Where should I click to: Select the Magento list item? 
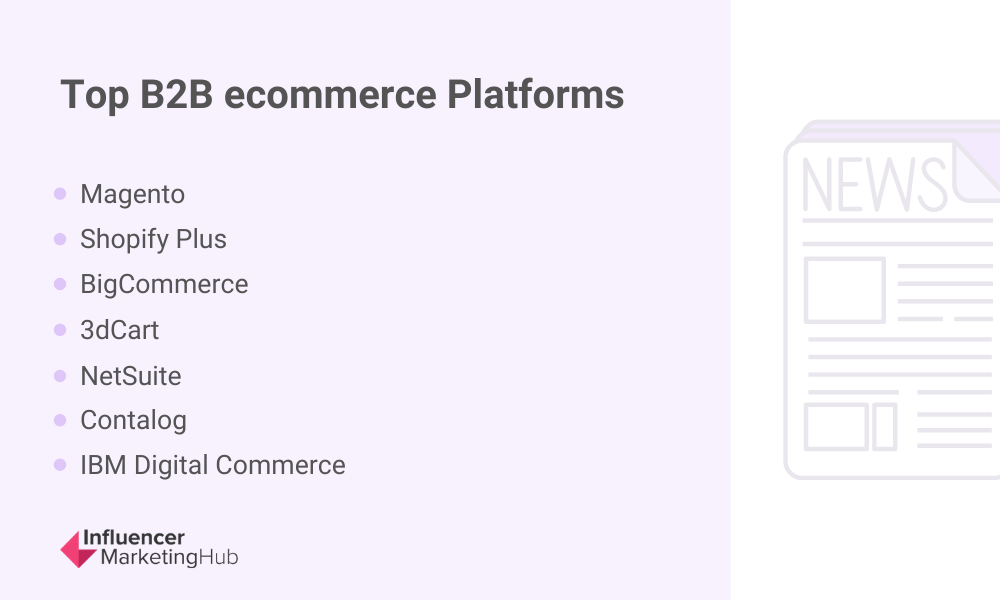tap(133, 194)
